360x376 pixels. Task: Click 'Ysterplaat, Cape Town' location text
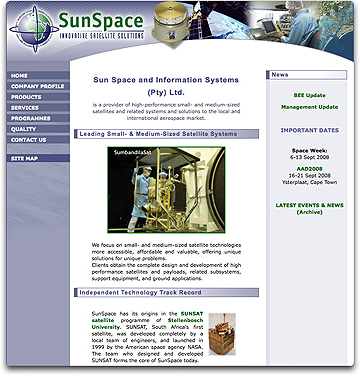(x=310, y=182)
